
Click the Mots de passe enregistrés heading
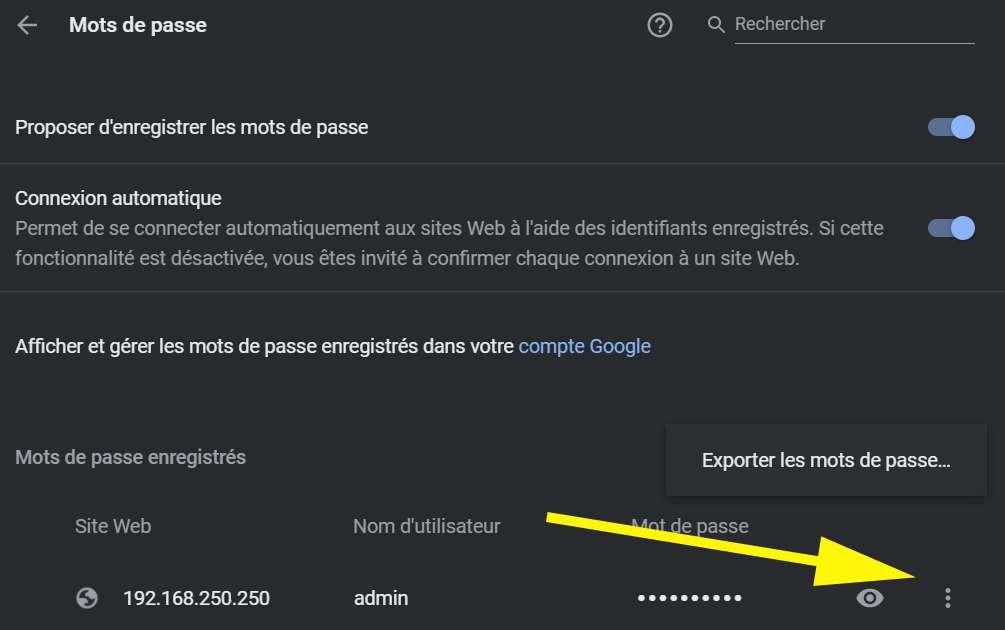tap(131, 457)
